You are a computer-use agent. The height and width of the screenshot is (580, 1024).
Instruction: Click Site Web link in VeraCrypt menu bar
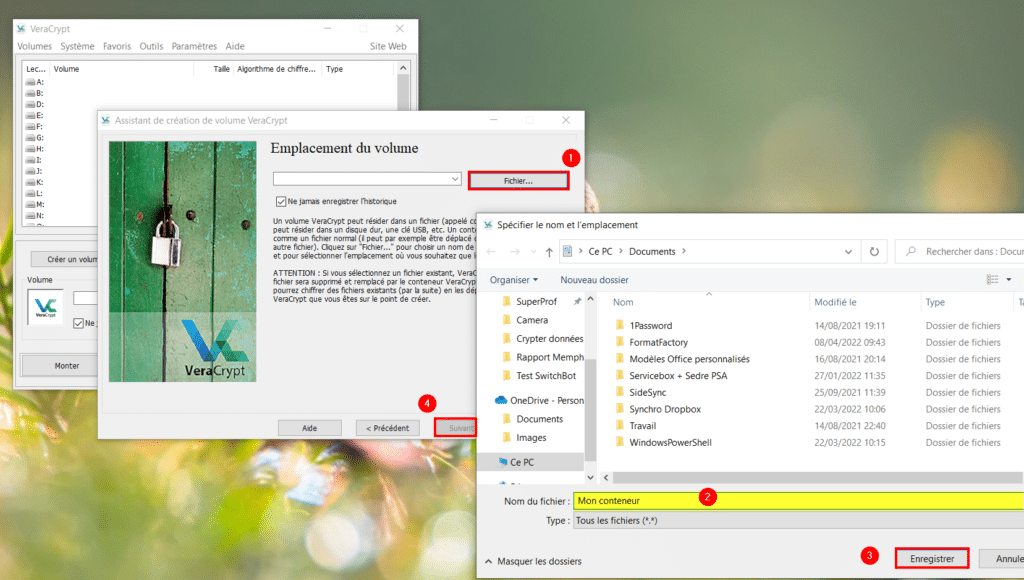click(x=388, y=46)
